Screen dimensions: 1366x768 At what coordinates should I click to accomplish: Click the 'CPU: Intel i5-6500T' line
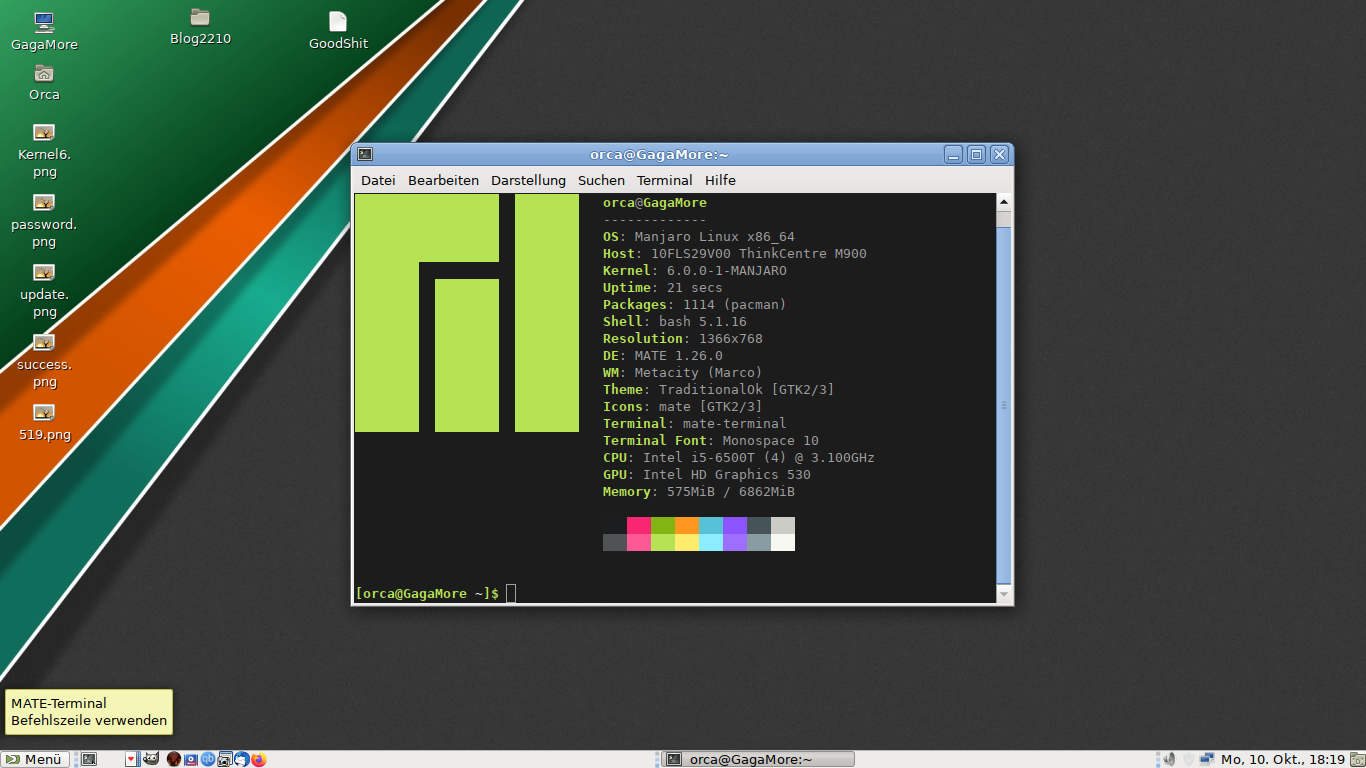tap(739, 458)
